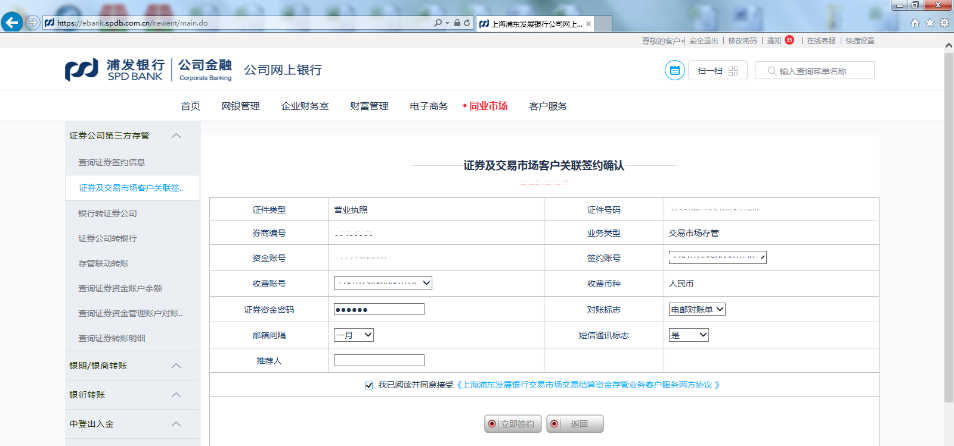Click the browser favorites star icon
Image resolution: width=954 pixels, height=446 pixels.
click(x=928, y=22)
